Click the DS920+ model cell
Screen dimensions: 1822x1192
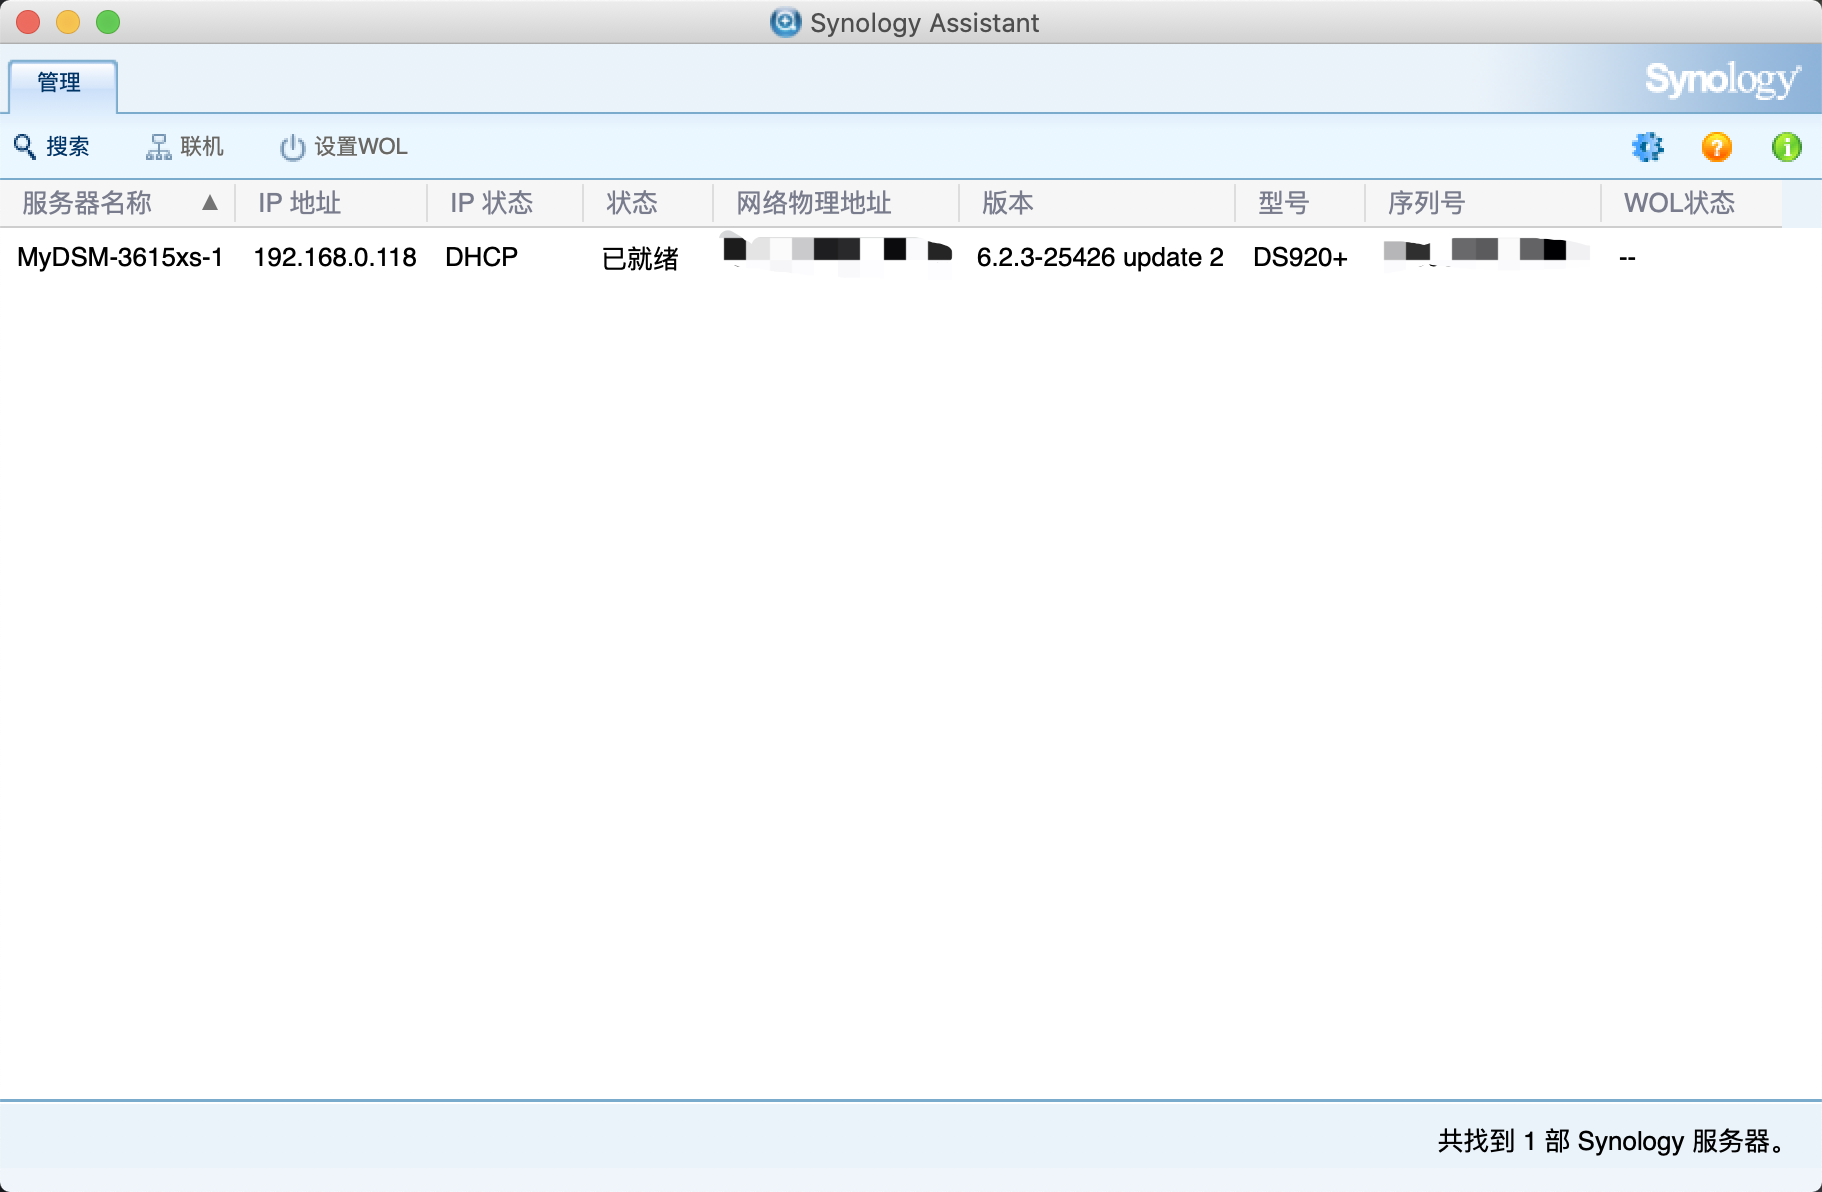[x=1300, y=258]
